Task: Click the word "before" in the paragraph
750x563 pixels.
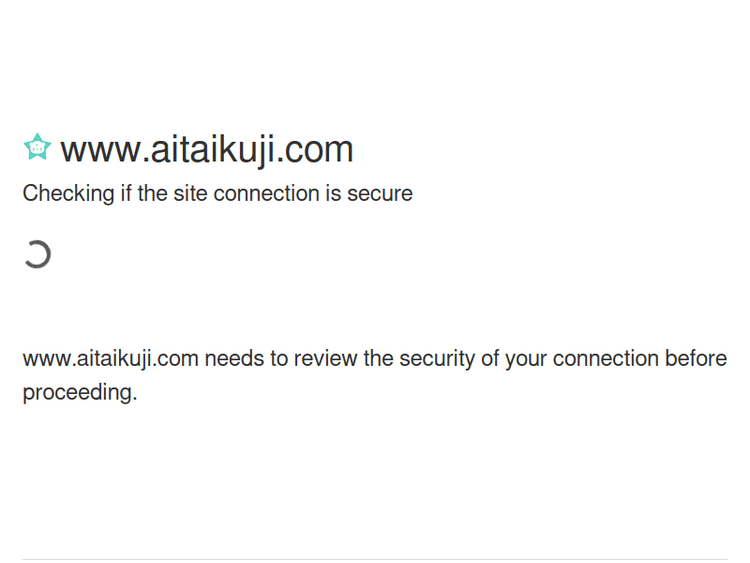Action: click(695, 358)
